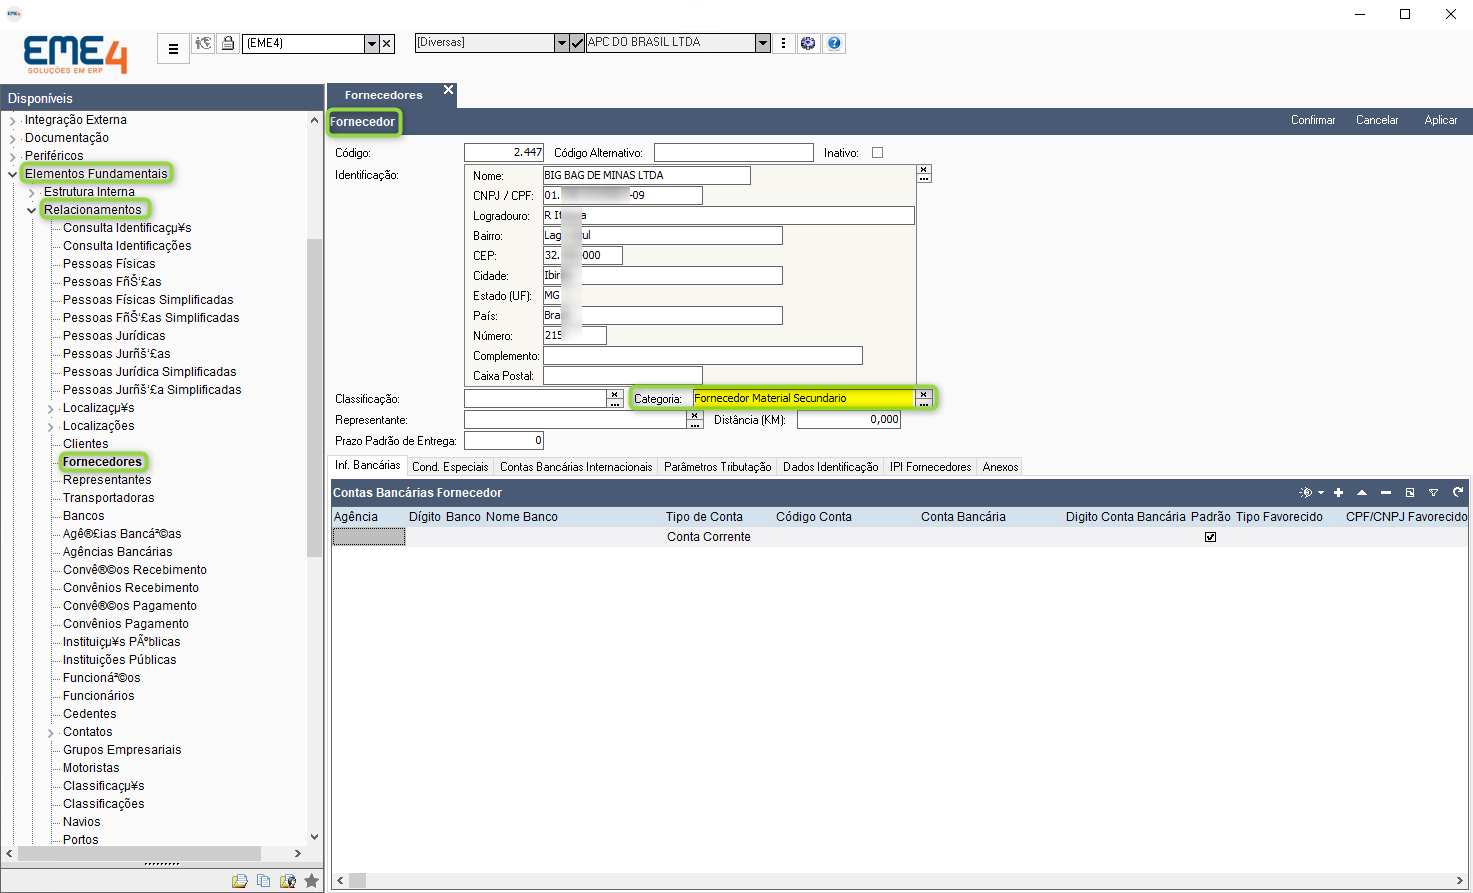Select Clientes in the tree
The width and height of the screenshot is (1473, 893).
click(86, 444)
